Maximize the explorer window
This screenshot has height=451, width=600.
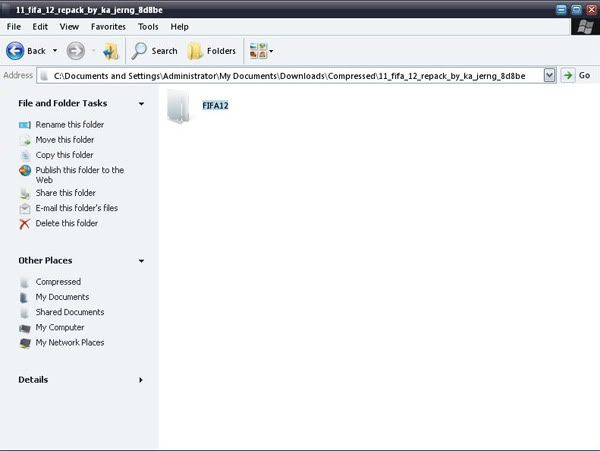pyautogui.click(x=576, y=10)
